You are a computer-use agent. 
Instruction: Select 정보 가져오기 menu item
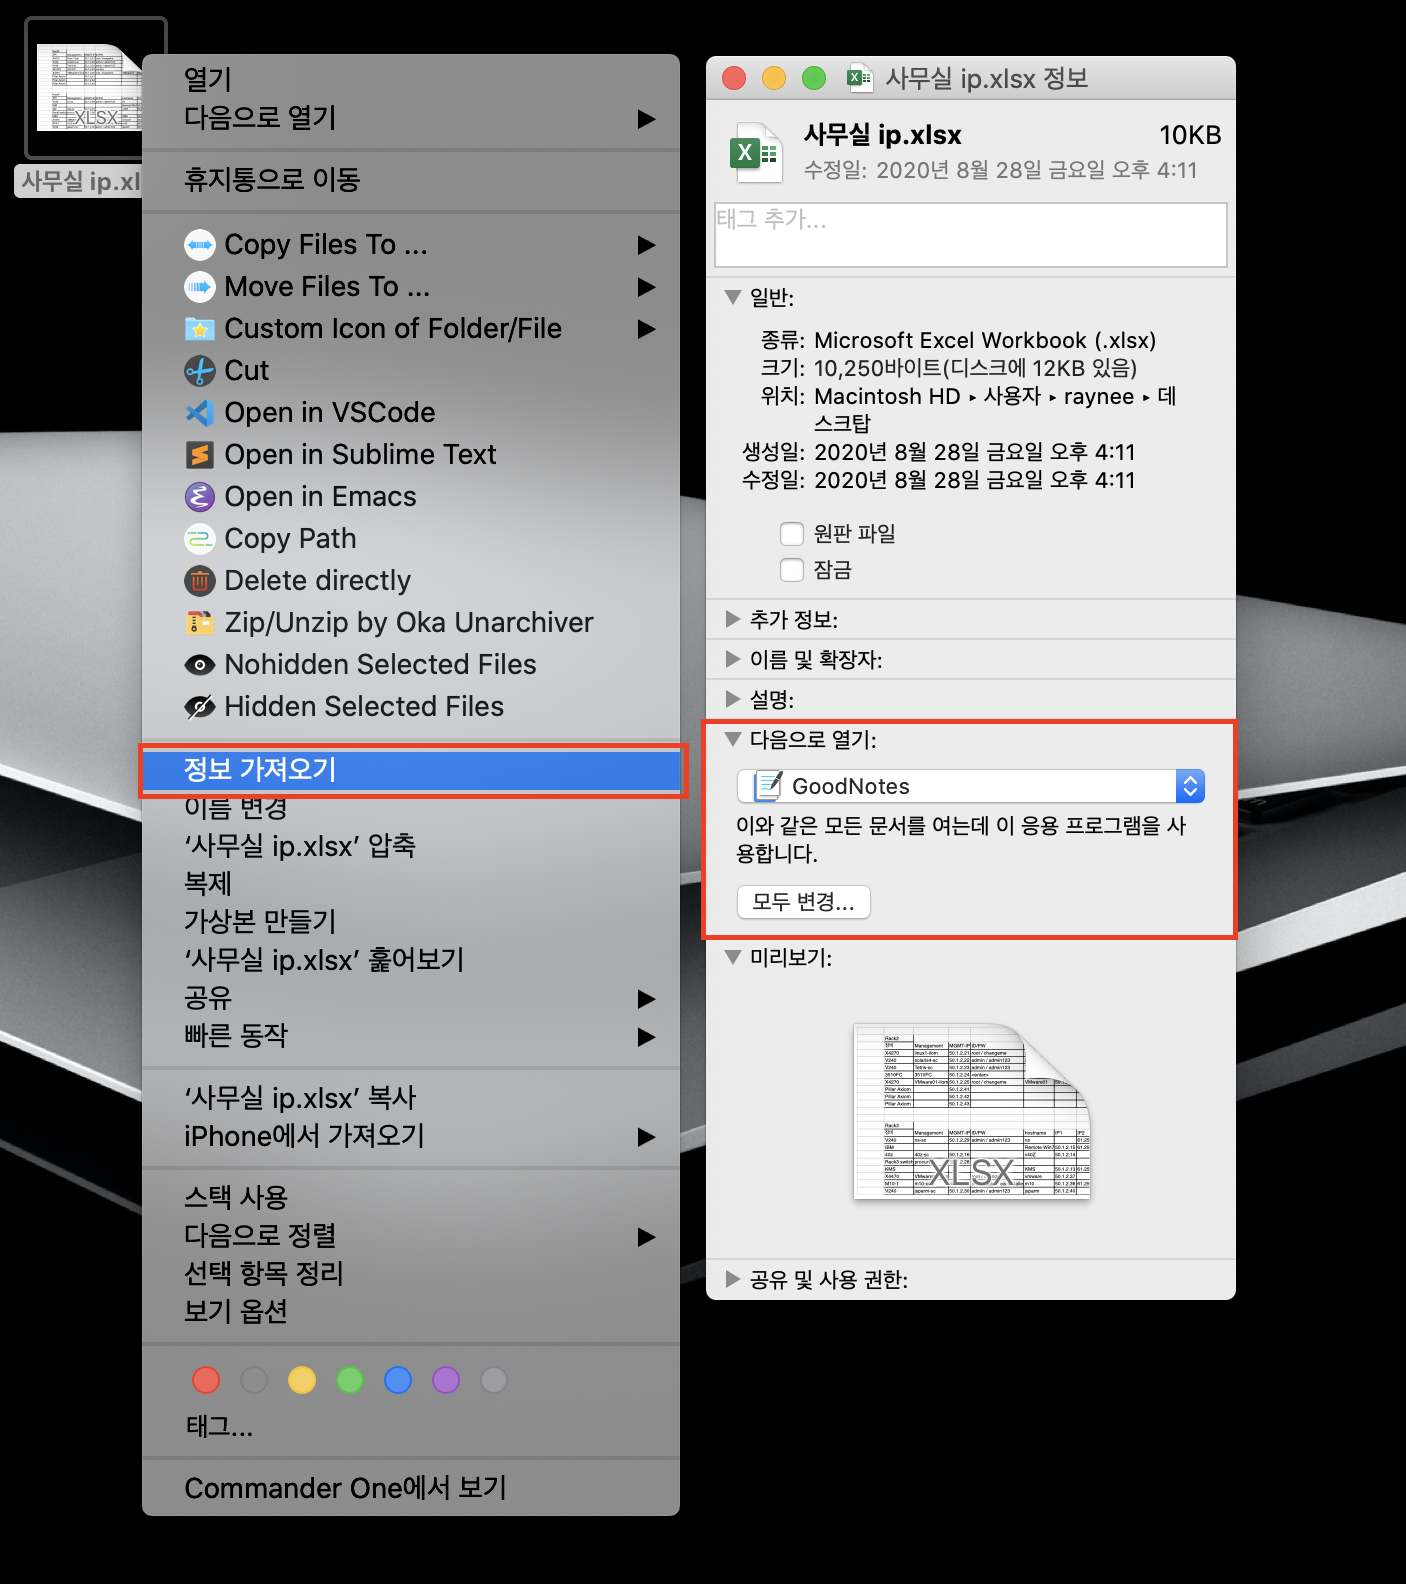click(411, 770)
